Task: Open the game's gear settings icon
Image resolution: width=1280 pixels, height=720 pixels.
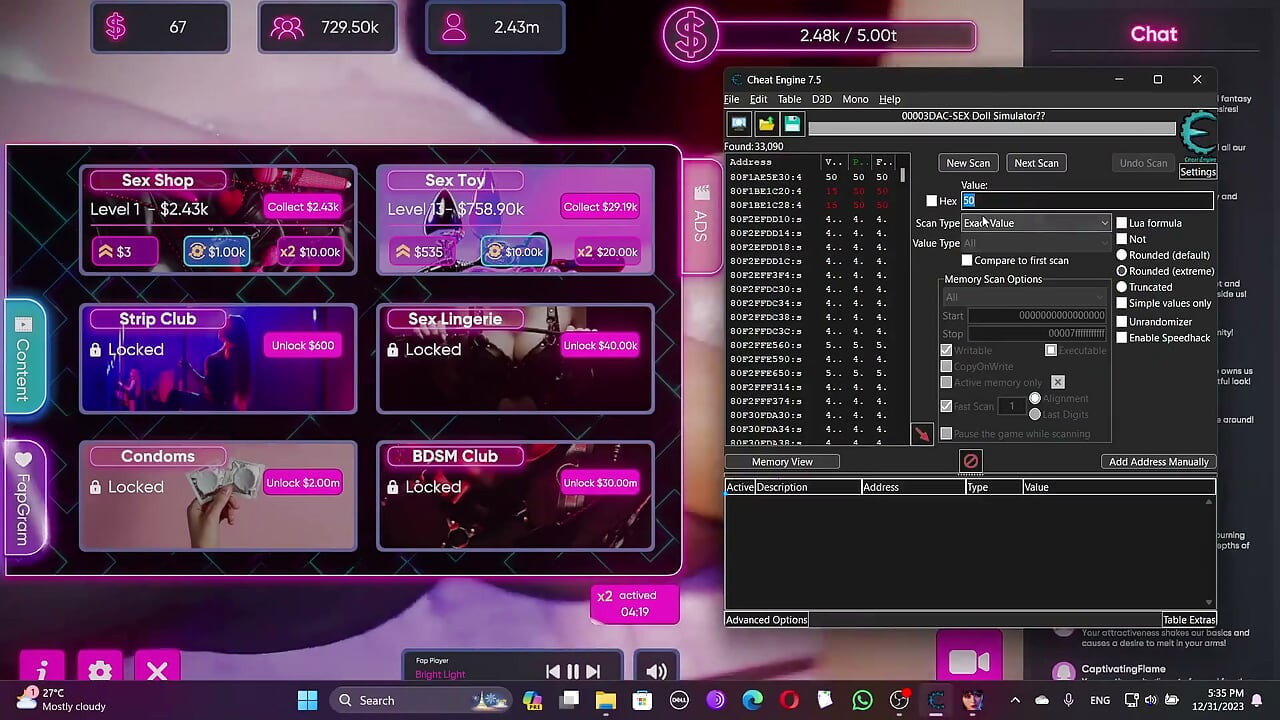Action: (x=100, y=669)
